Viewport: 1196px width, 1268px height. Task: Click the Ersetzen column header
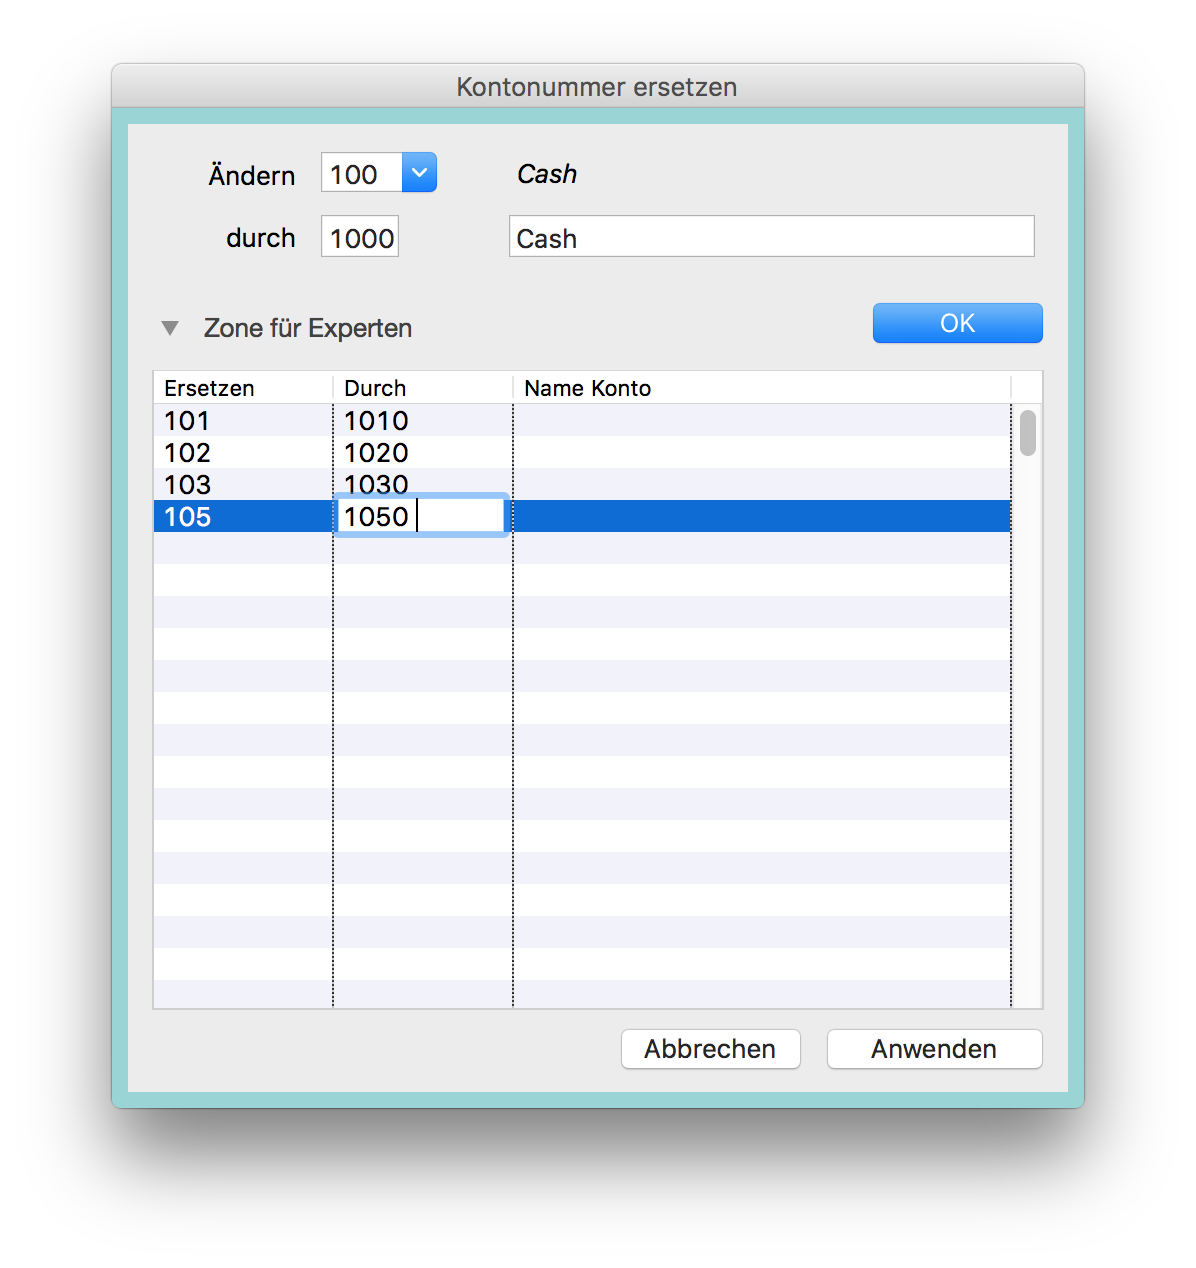242,388
